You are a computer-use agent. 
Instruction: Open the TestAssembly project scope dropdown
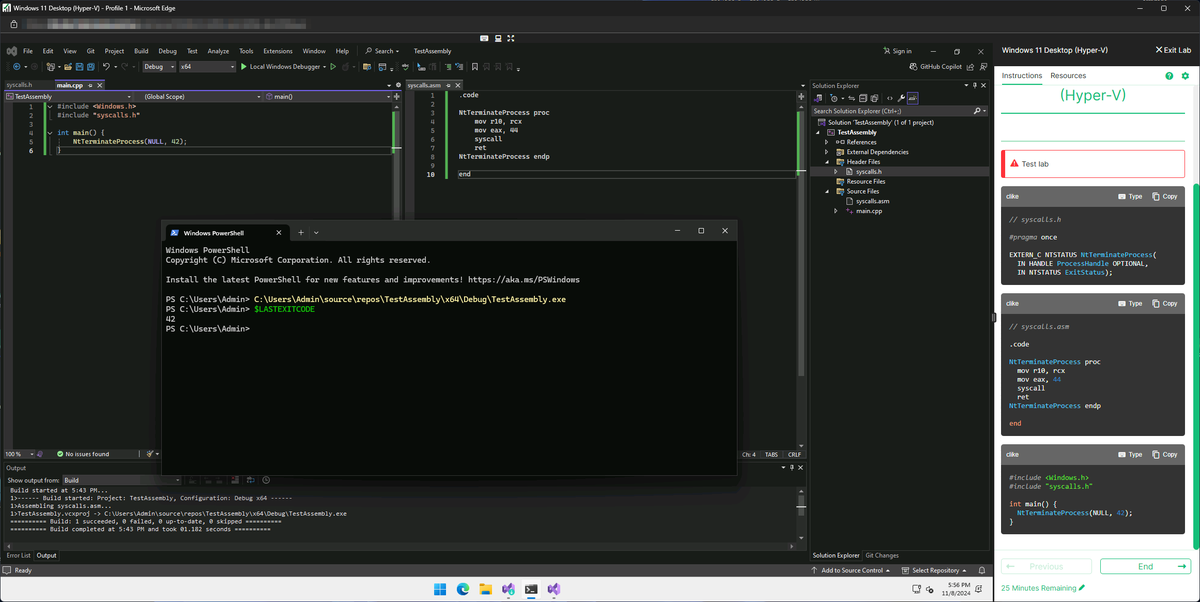point(70,97)
